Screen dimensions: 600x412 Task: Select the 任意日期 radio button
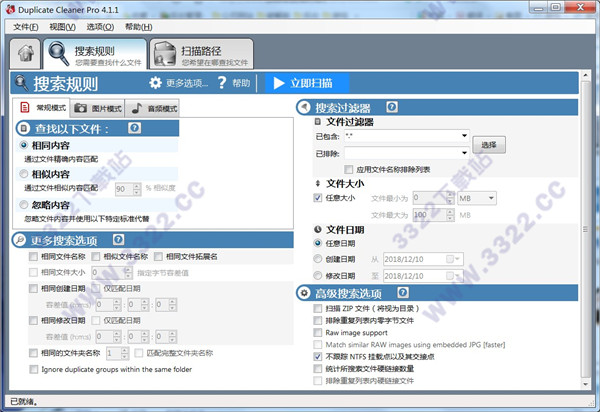pos(318,243)
